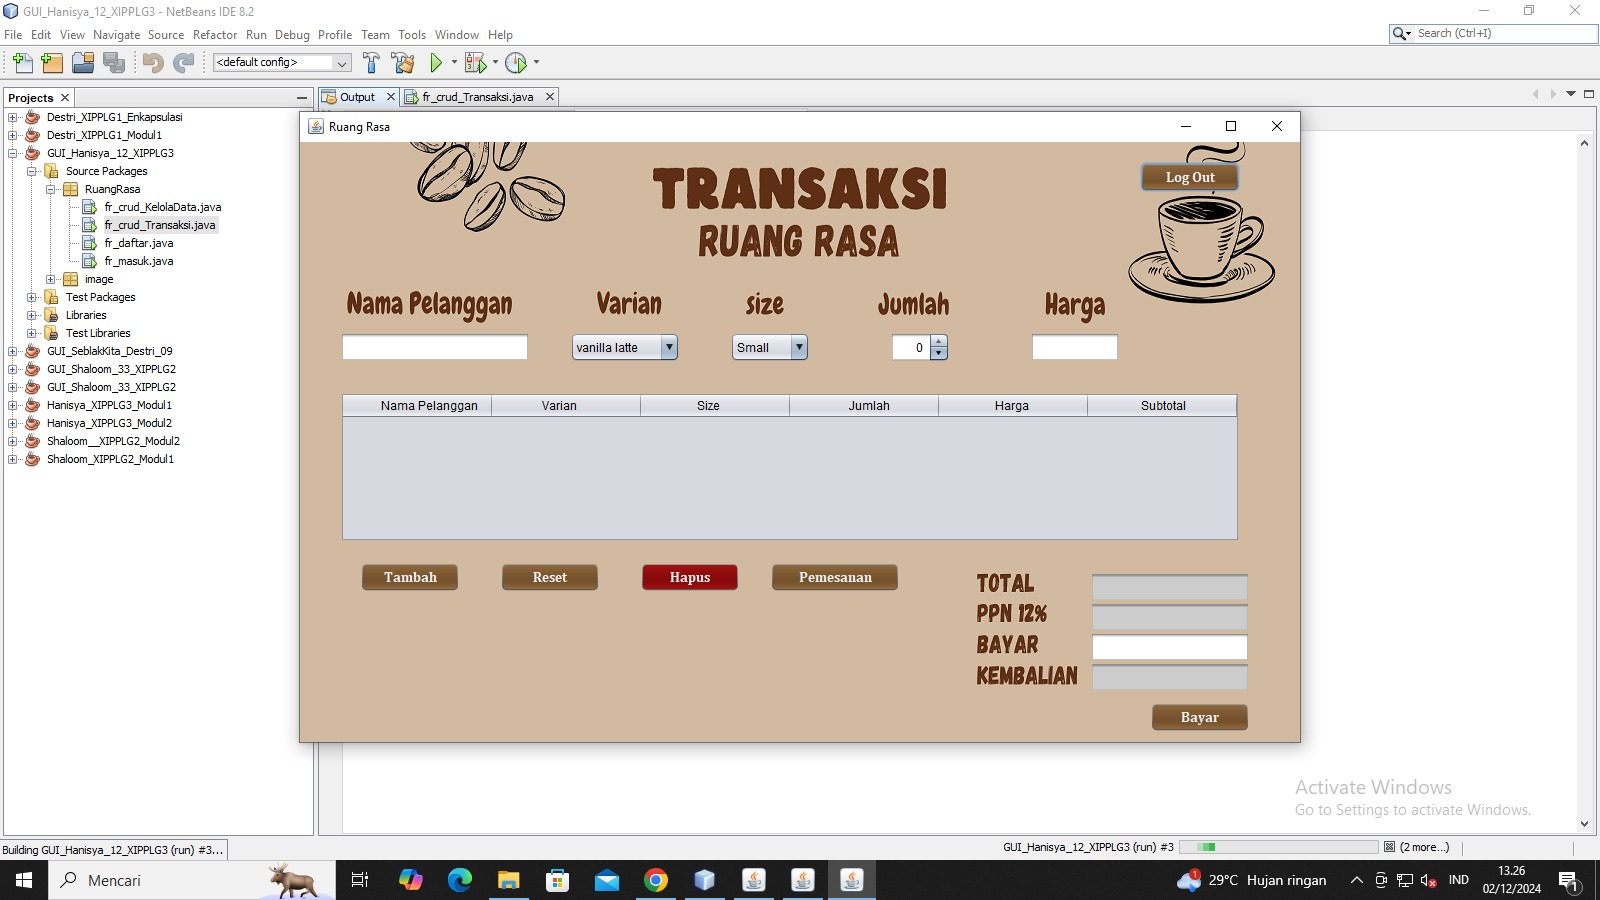
Task: Click the Debug Project toolbar icon
Action: 475,63
